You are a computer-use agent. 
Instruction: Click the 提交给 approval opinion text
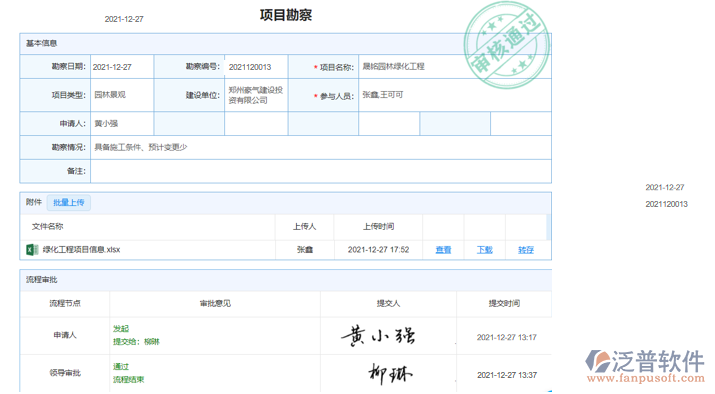pyautogui.click(x=136, y=342)
